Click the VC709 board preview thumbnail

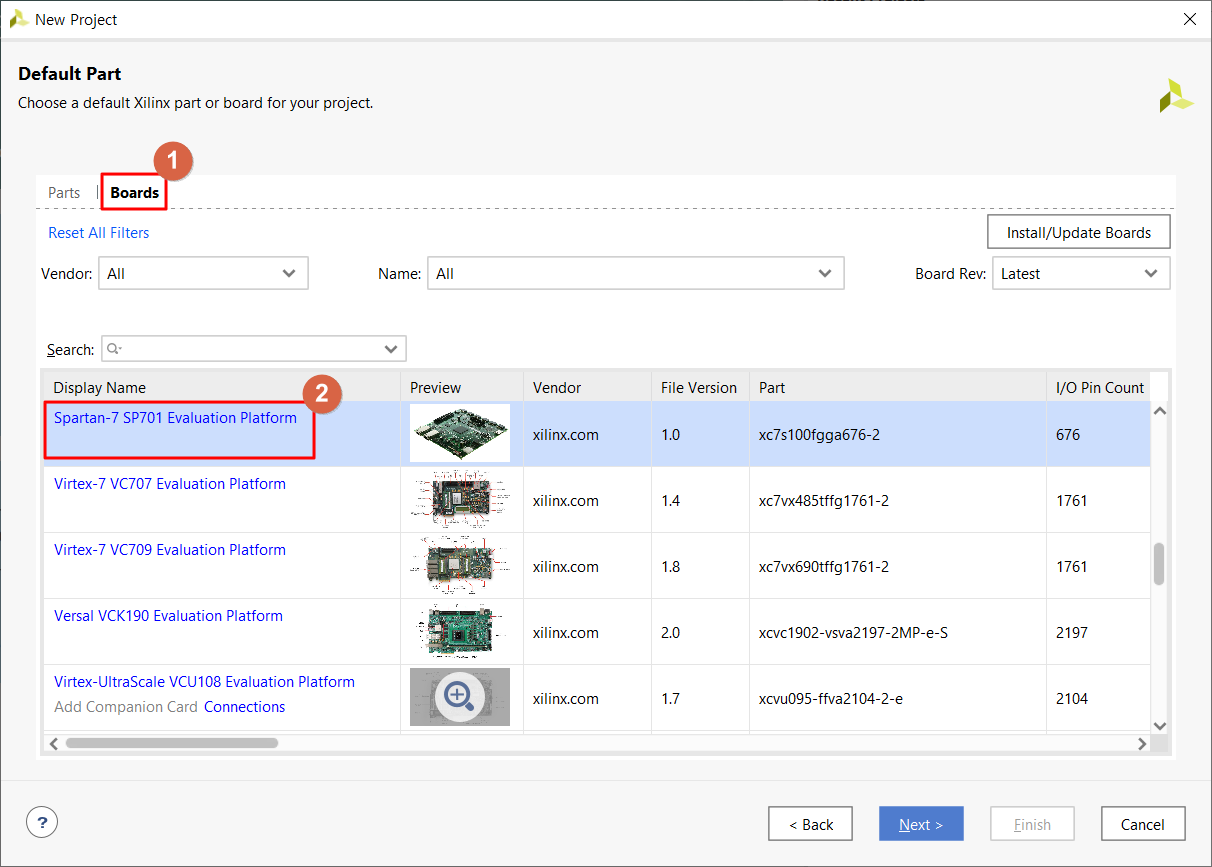[460, 565]
